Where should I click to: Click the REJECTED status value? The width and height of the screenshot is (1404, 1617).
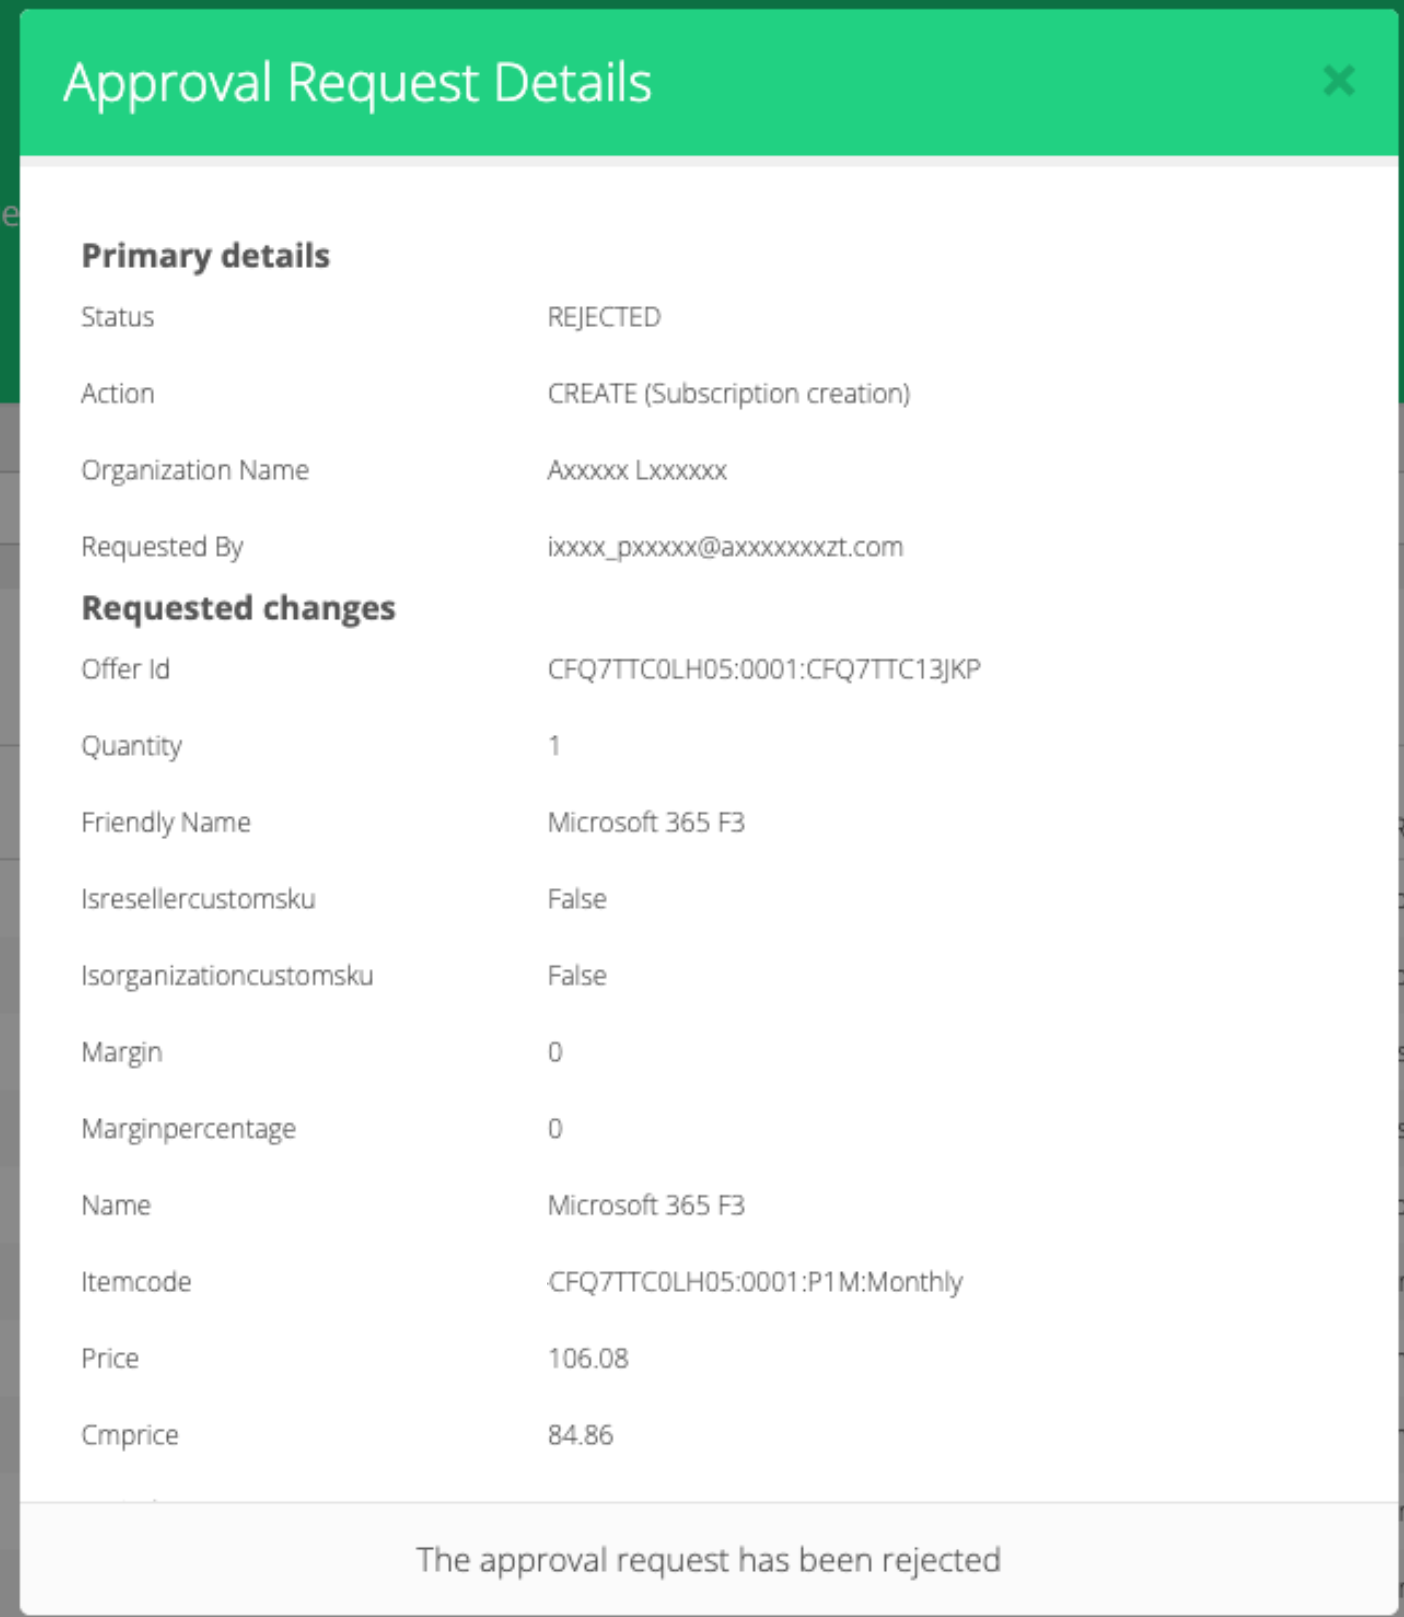pos(604,317)
